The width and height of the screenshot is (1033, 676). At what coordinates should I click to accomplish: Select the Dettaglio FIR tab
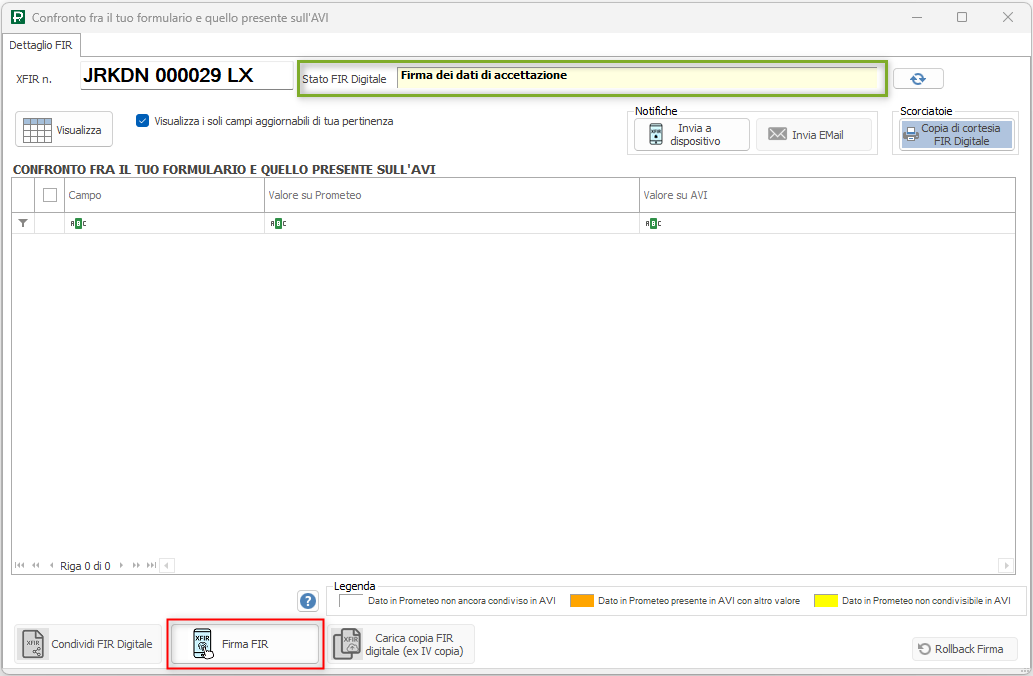point(42,45)
